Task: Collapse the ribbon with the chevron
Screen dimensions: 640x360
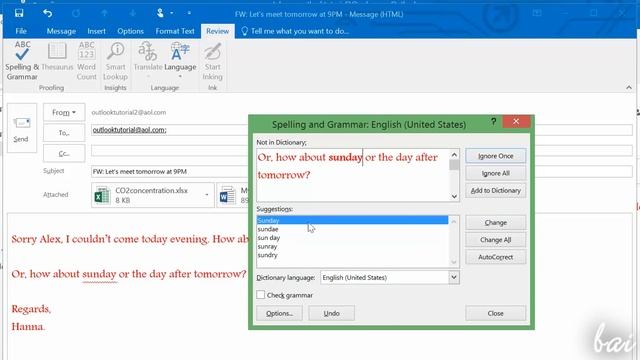Action: 629,87
